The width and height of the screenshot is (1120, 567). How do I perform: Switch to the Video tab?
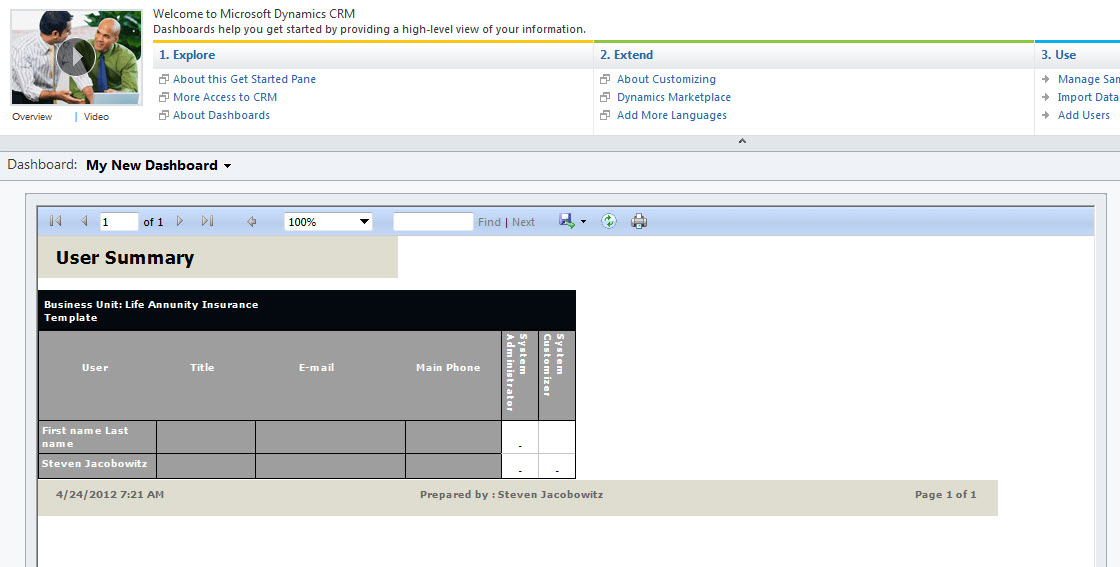click(96, 117)
